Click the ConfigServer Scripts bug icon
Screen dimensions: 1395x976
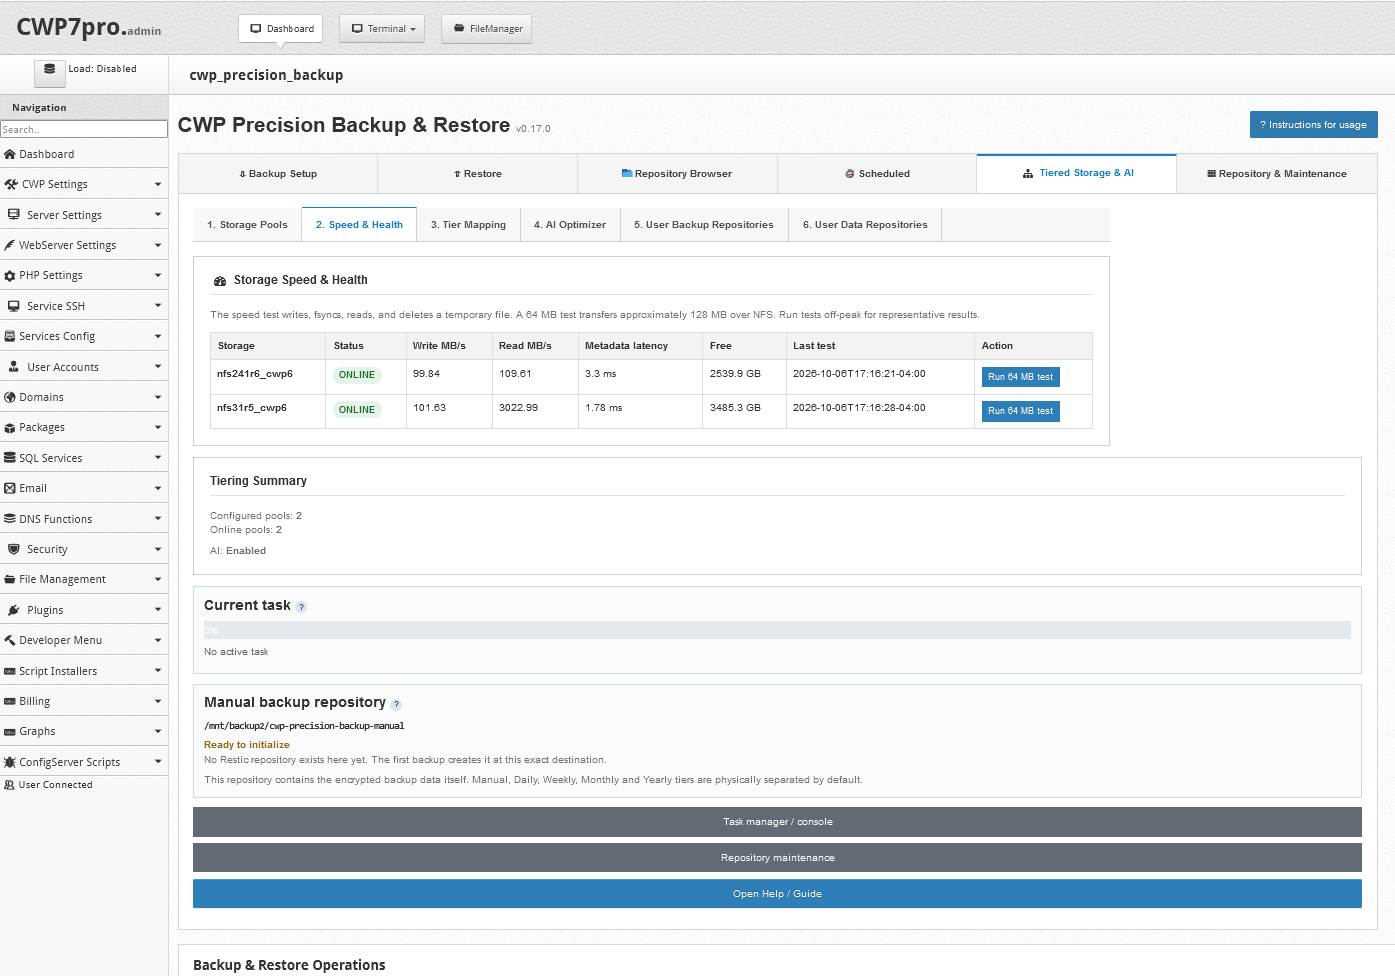[10, 762]
